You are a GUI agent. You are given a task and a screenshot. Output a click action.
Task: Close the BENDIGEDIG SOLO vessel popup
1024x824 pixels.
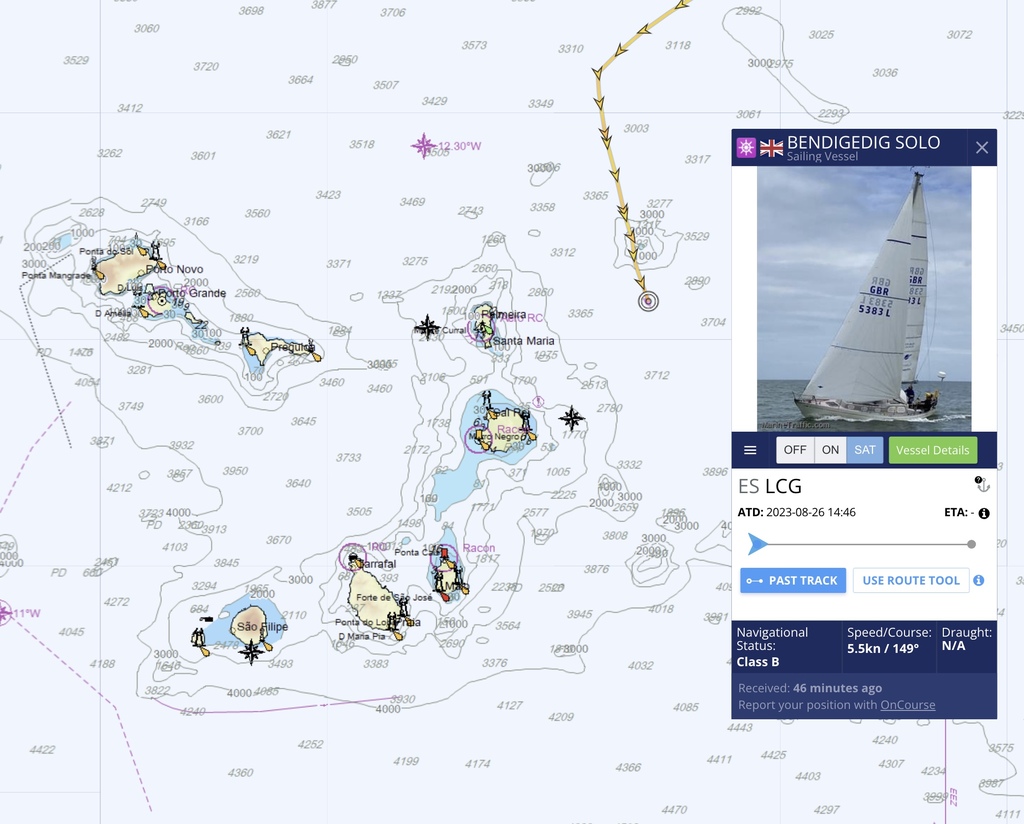(982, 148)
